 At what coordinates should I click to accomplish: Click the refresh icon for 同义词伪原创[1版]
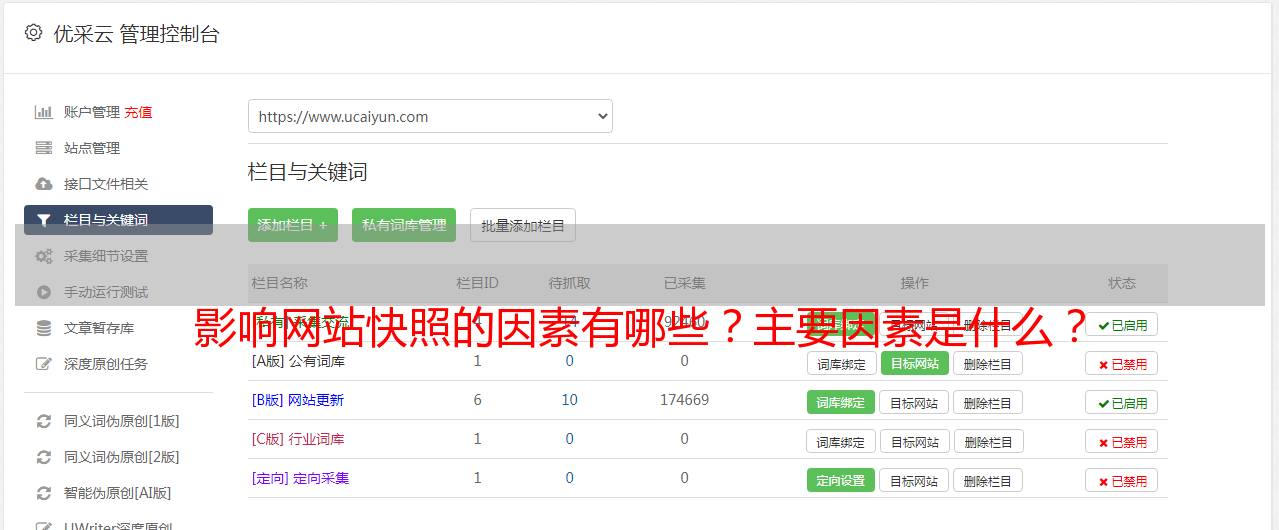click(x=43, y=421)
